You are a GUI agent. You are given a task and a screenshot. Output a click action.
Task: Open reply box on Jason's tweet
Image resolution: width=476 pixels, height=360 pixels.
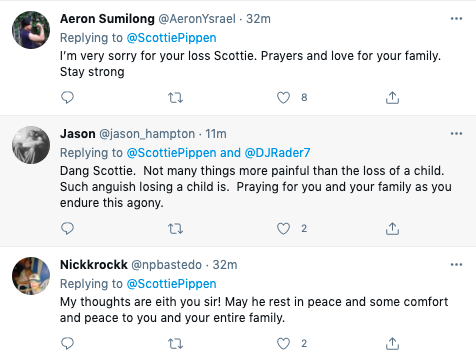point(67,229)
